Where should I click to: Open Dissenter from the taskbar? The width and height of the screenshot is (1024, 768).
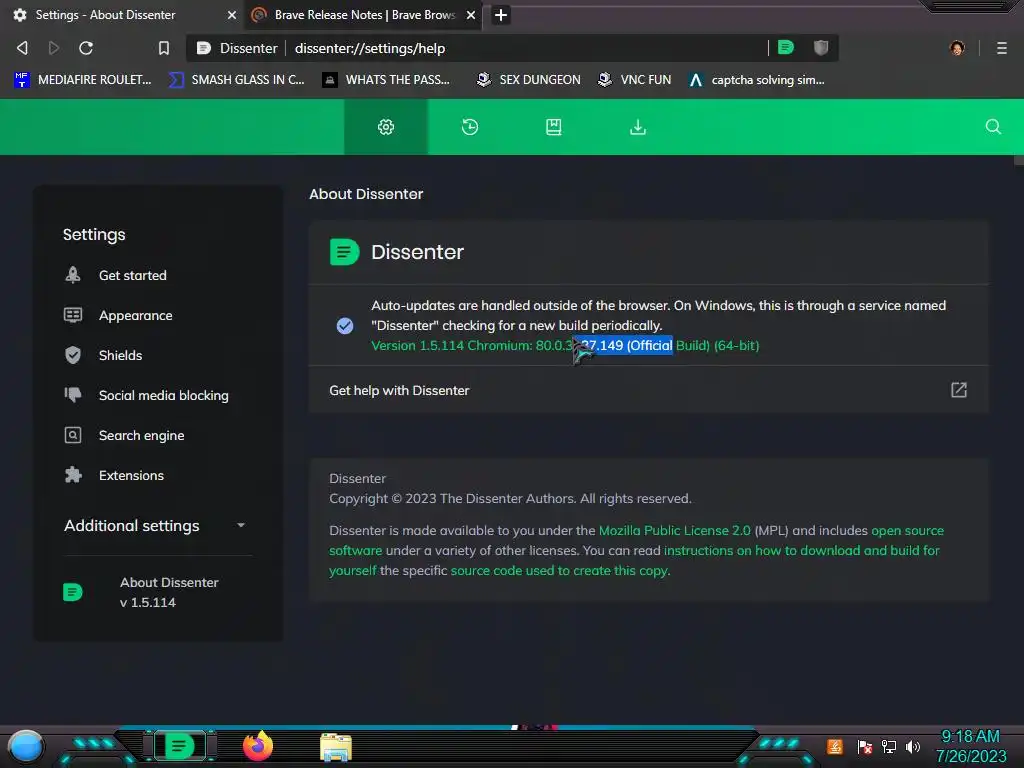coord(180,746)
